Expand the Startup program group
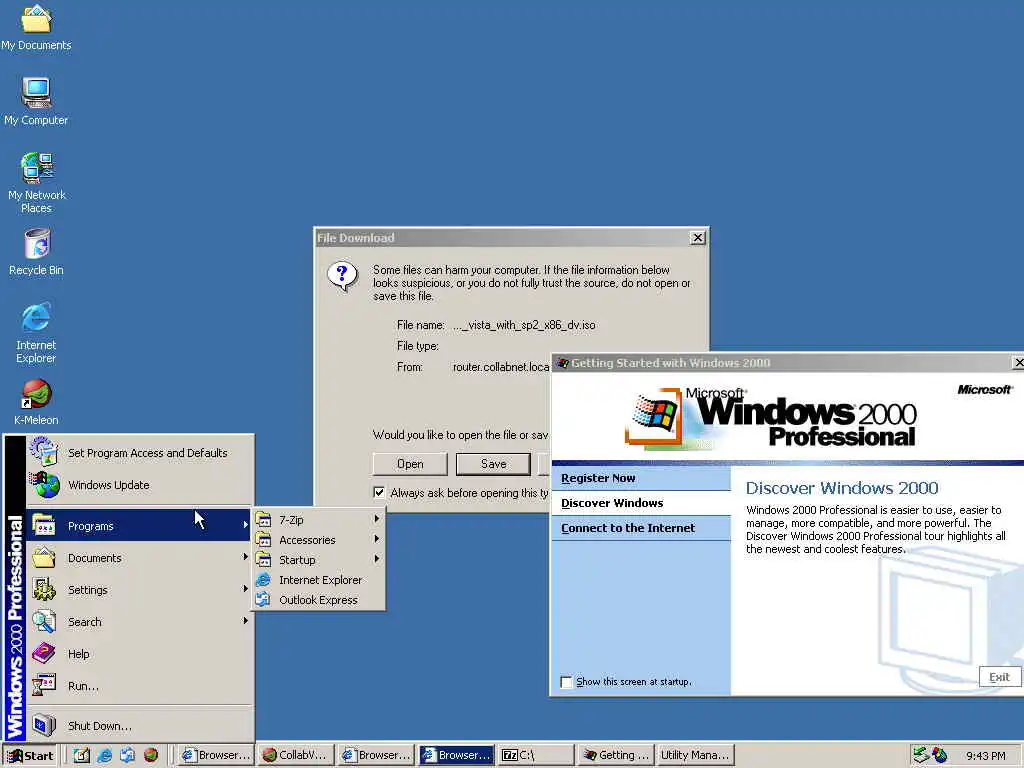The width and height of the screenshot is (1024, 768). 319,560
